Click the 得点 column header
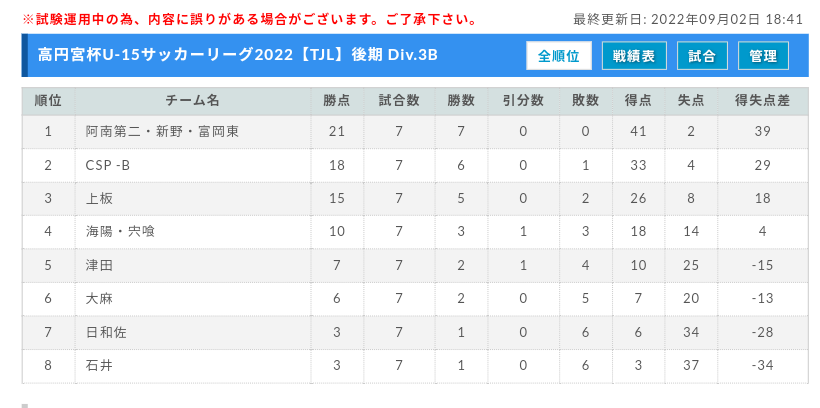The width and height of the screenshot is (820, 408). pos(639,101)
